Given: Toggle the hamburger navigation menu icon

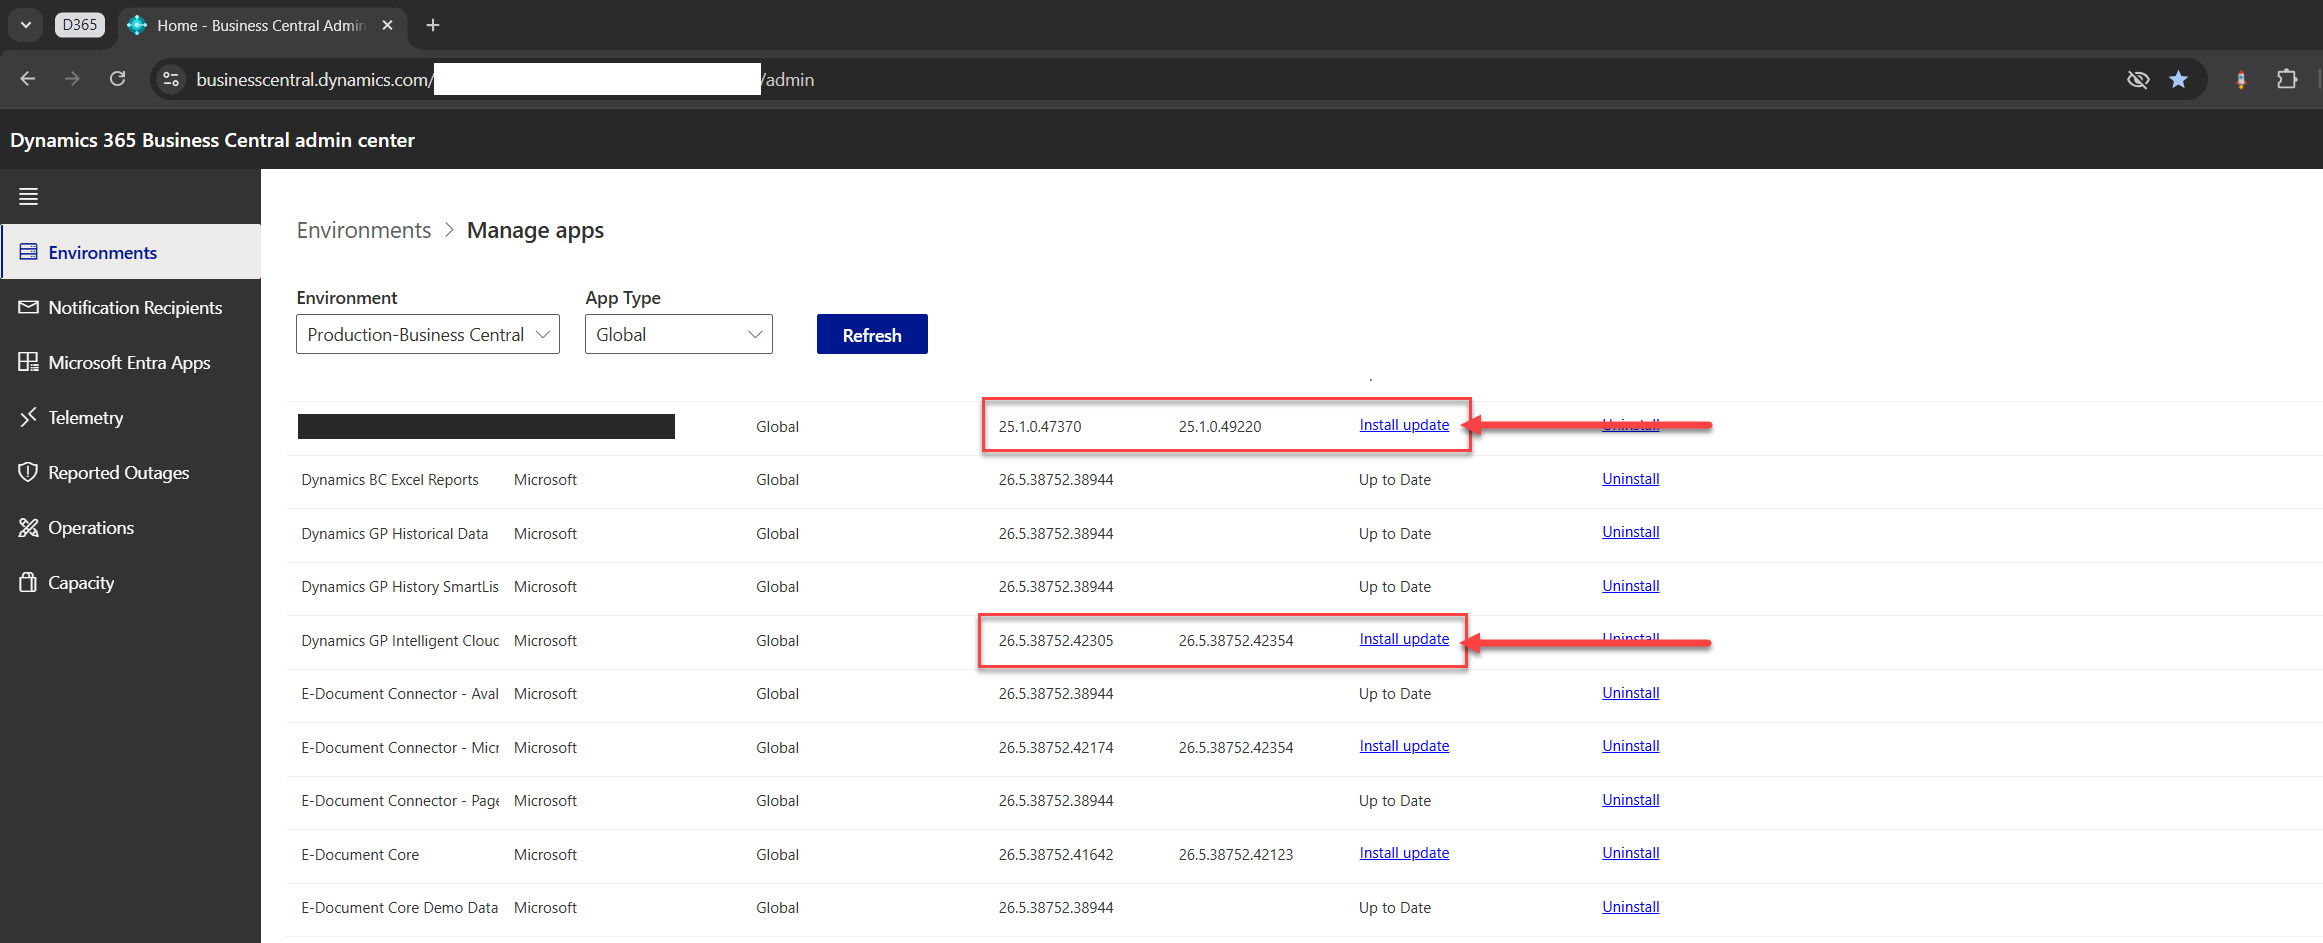Looking at the screenshot, I should click(x=28, y=196).
